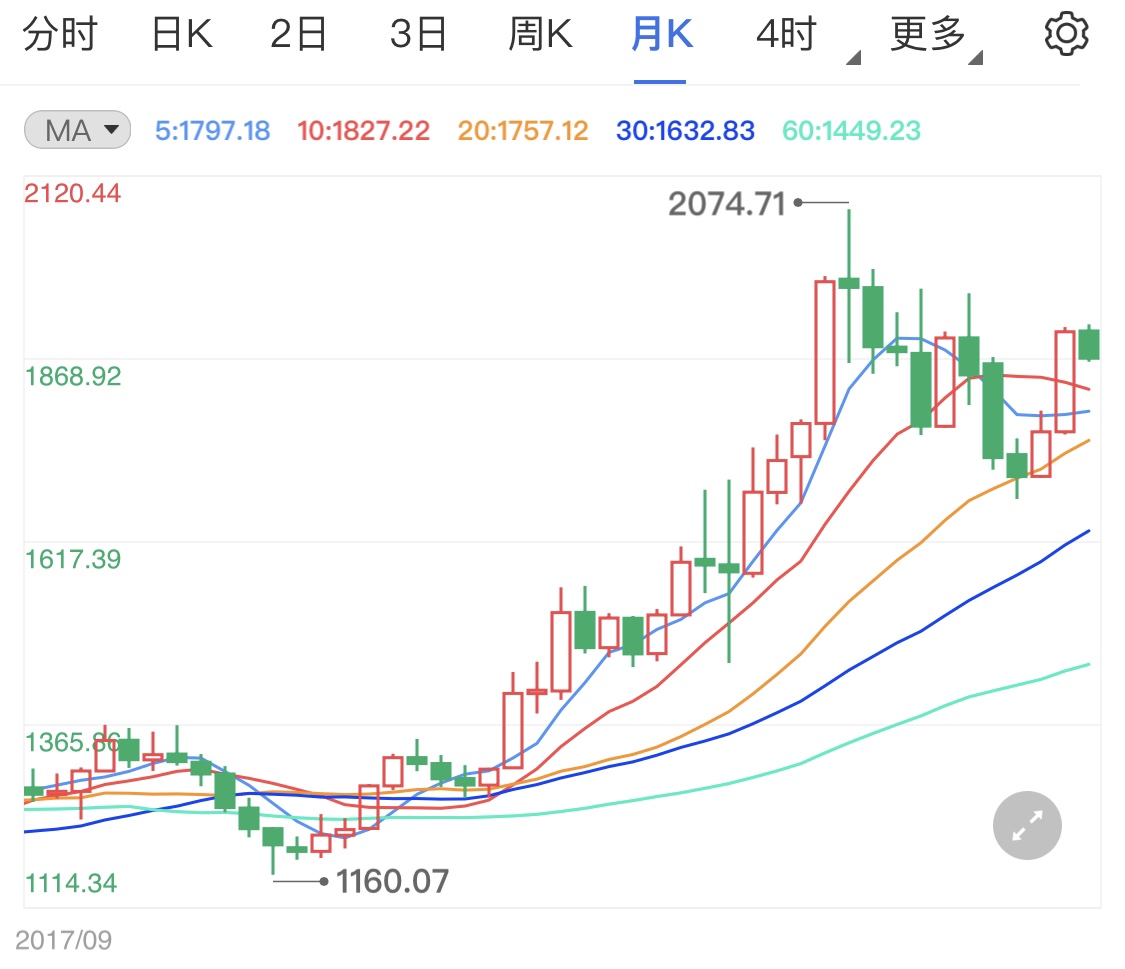Click the 1617.39 axis price label
The height and width of the screenshot is (969, 1125).
[73, 559]
